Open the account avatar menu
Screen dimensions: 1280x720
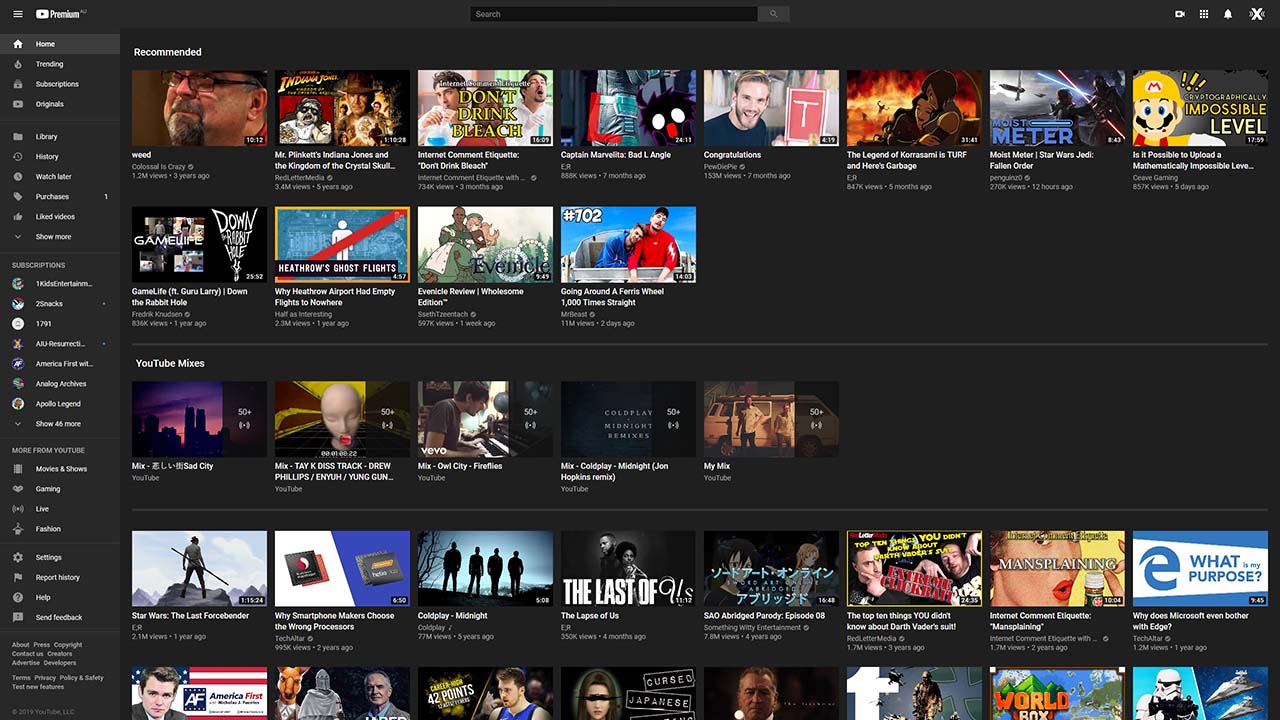[x=1258, y=14]
